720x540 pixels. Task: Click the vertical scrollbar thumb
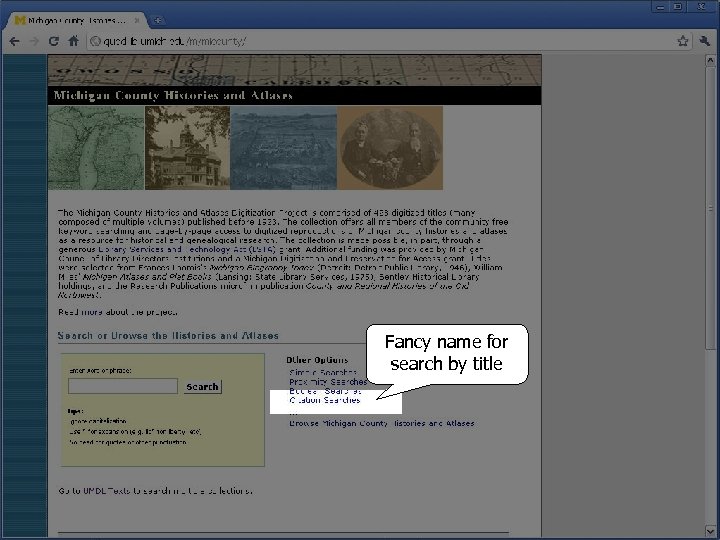710,208
